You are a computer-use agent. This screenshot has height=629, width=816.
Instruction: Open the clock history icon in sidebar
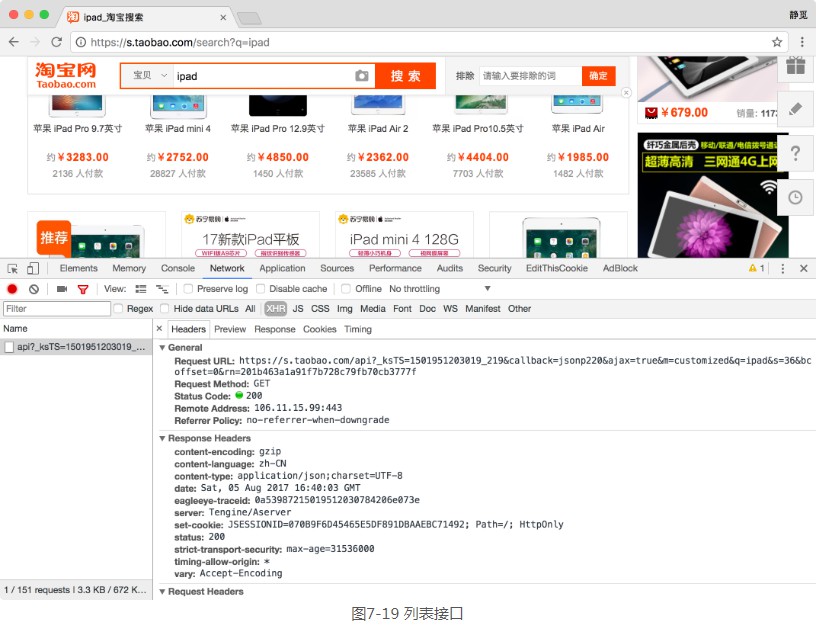click(x=795, y=198)
